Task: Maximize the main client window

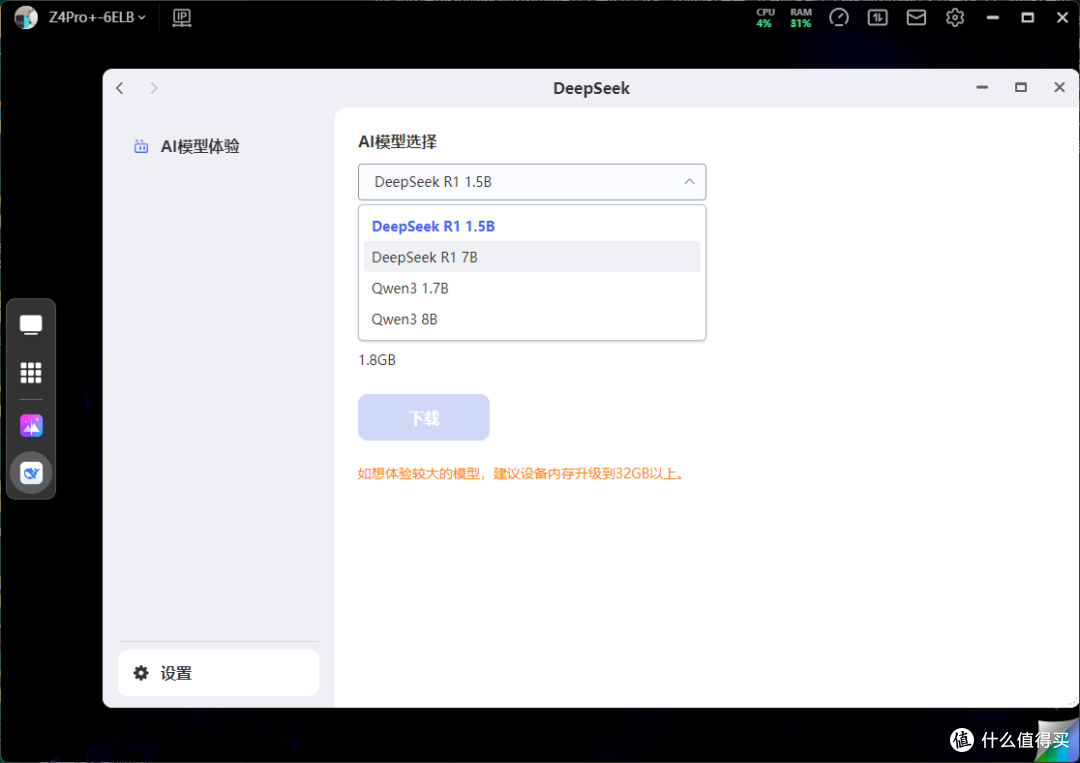Action: click(1028, 17)
